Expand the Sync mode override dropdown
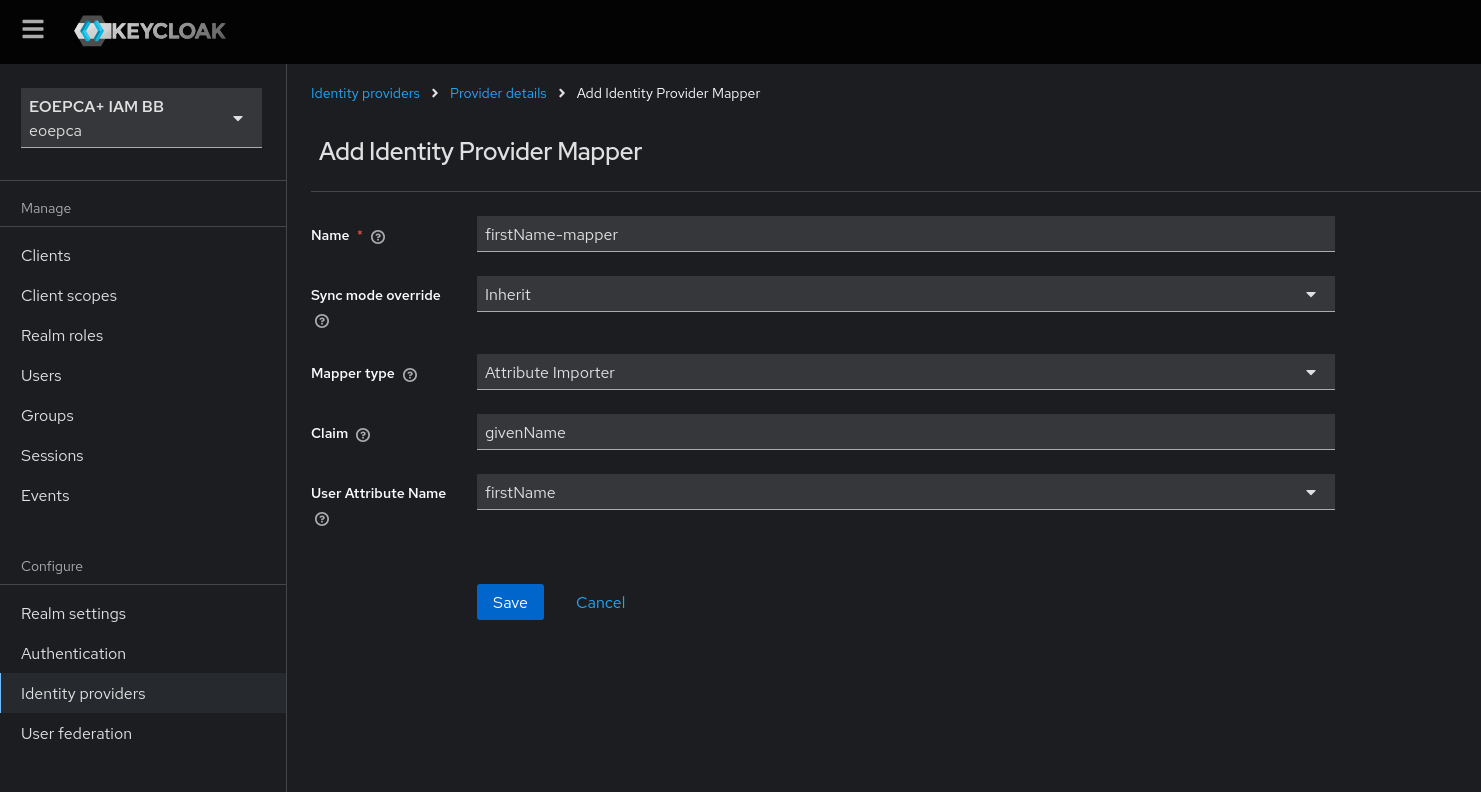The image size is (1481, 792). [x=906, y=294]
